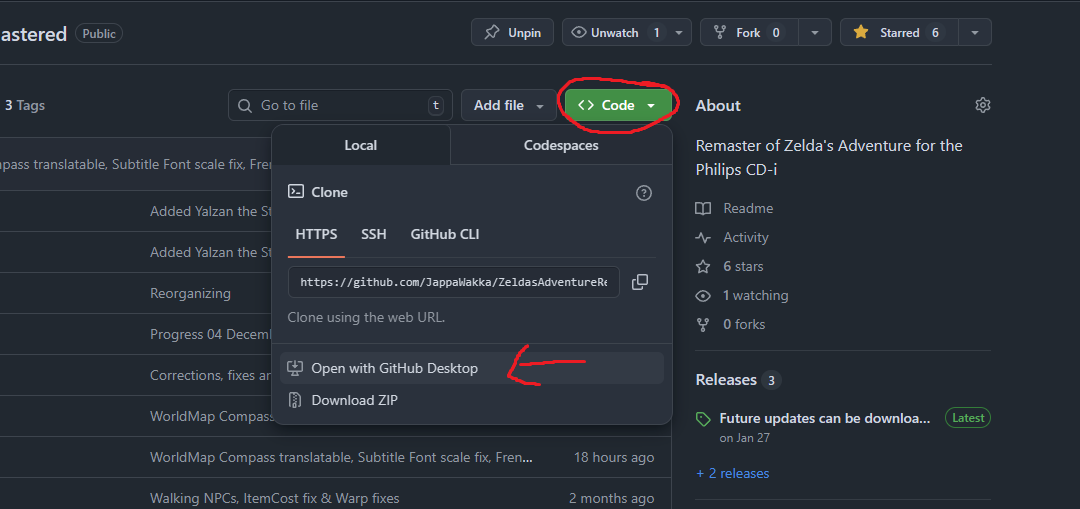
Task: Click the release tag icon
Action: tap(703, 419)
